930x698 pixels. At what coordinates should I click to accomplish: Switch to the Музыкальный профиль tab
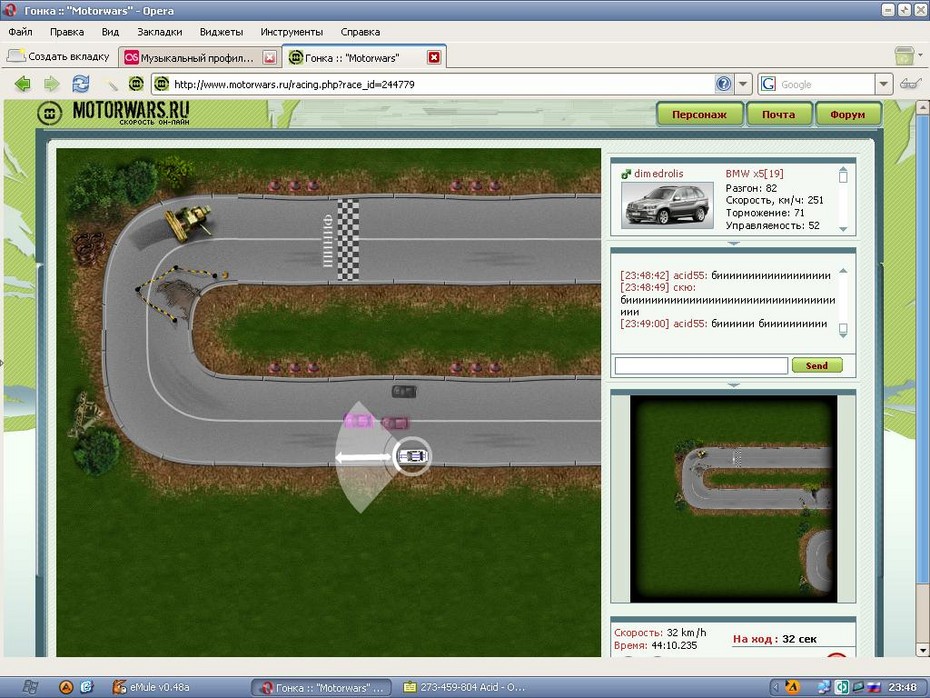pyautogui.click(x=196, y=58)
